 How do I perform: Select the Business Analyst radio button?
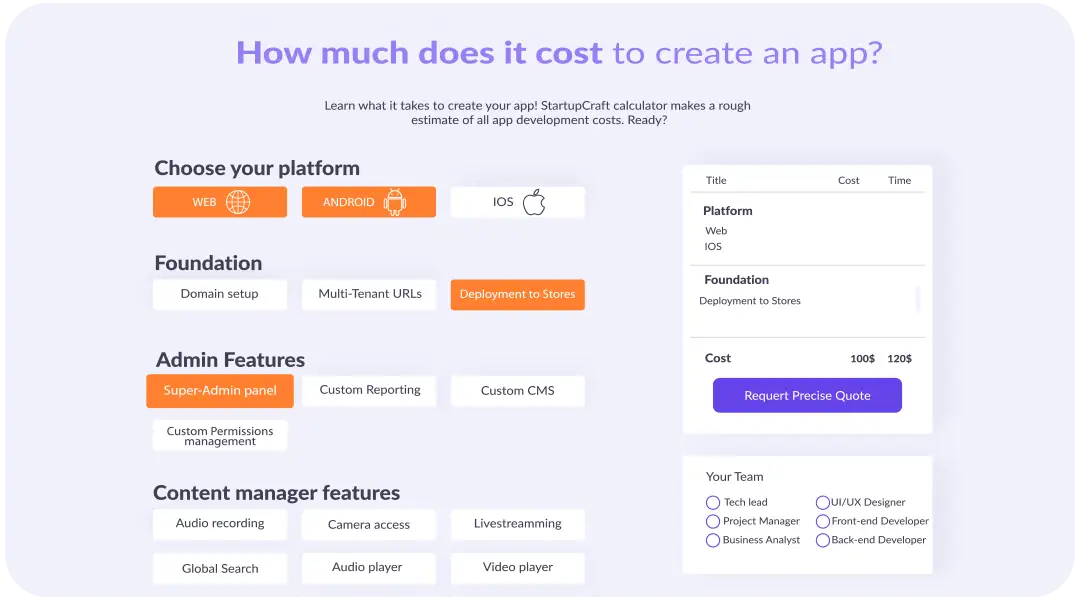[x=713, y=540]
